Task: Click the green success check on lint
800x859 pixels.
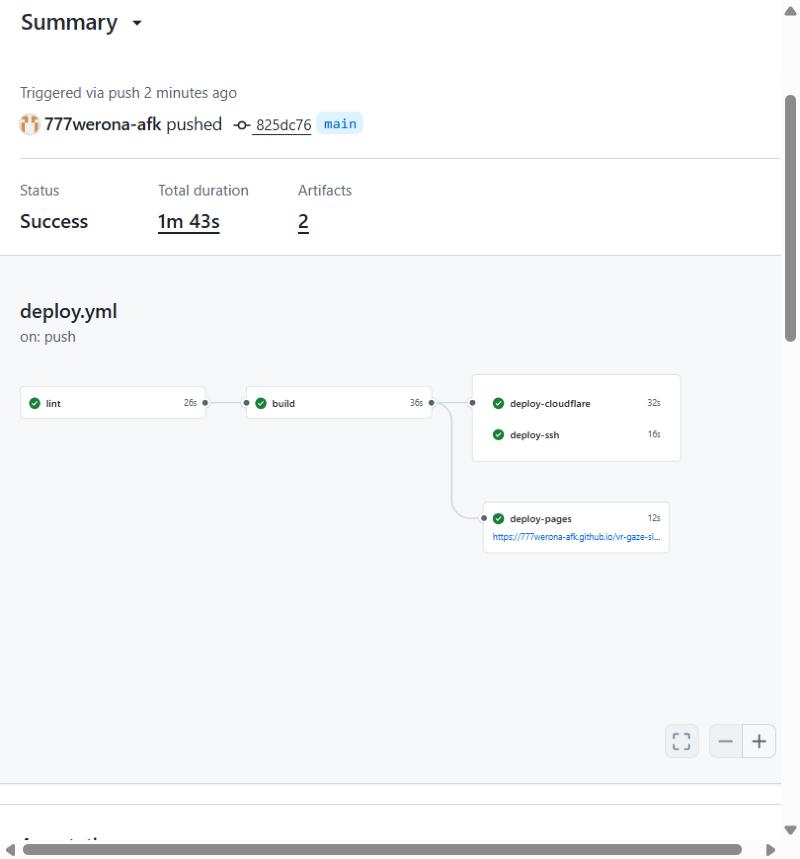Action: [35, 403]
